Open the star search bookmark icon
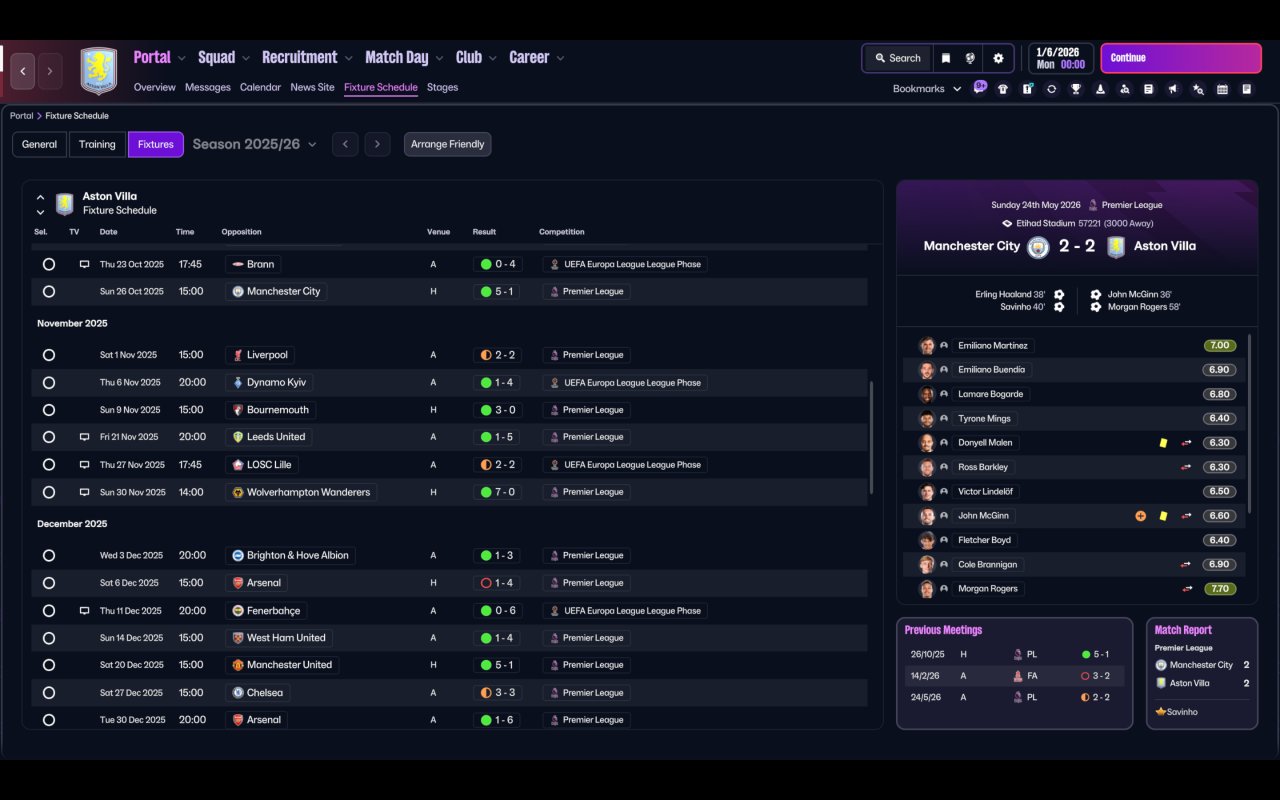The height and width of the screenshot is (800, 1280). coord(1198,89)
